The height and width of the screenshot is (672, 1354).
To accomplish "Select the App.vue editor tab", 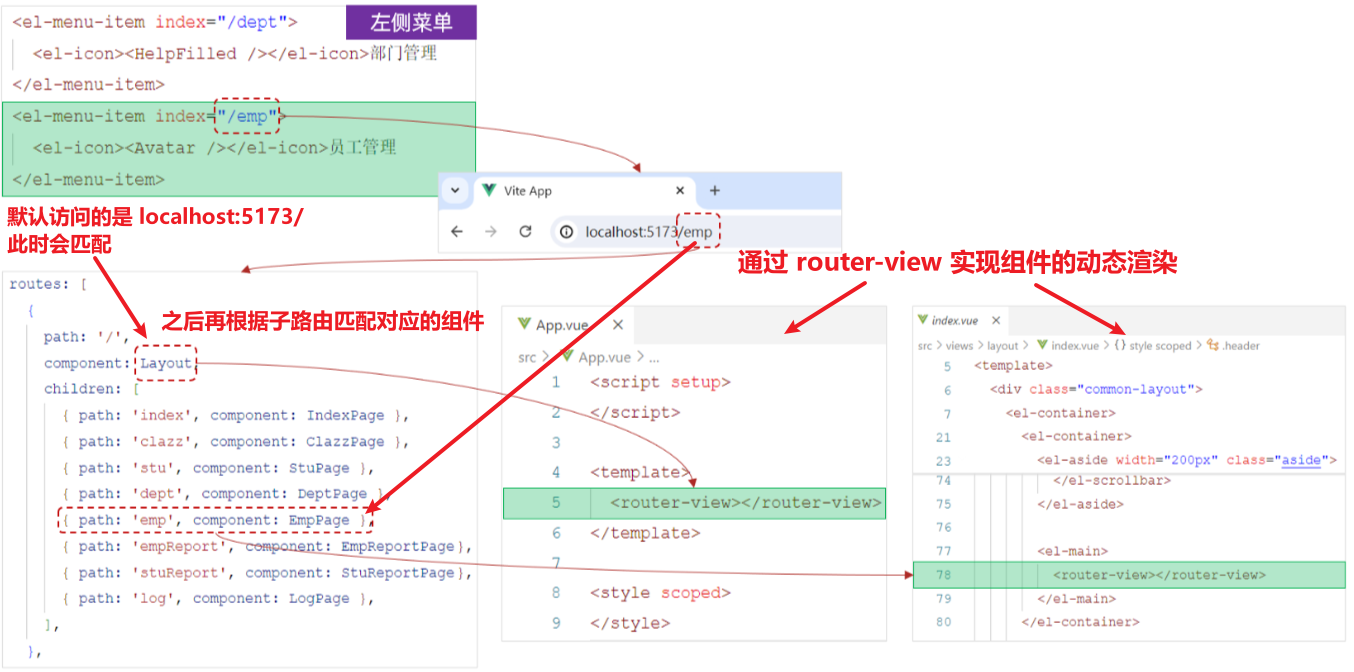I will (x=560, y=325).
